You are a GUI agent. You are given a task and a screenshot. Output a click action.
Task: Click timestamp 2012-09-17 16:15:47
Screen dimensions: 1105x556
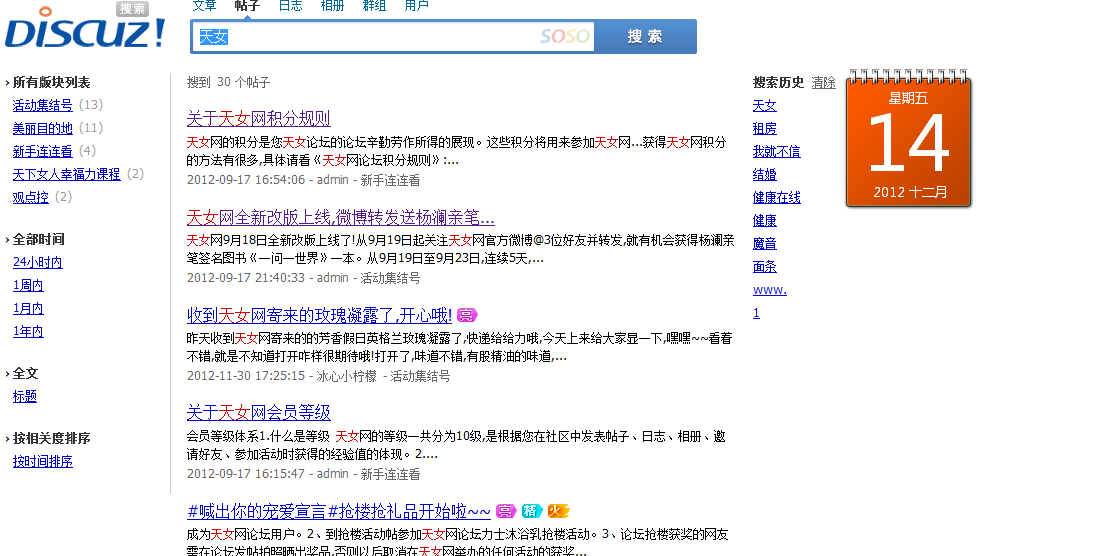[246, 474]
